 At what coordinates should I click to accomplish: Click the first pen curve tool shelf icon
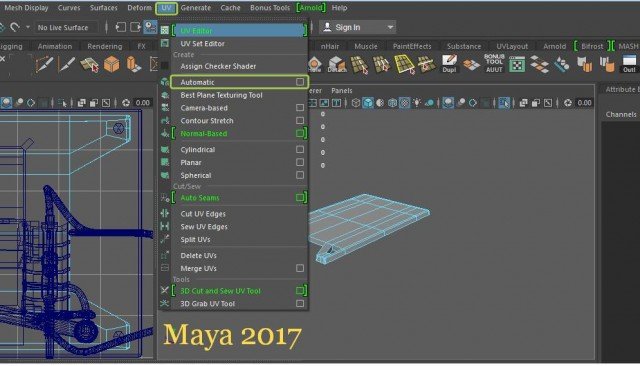click(x=44, y=64)
